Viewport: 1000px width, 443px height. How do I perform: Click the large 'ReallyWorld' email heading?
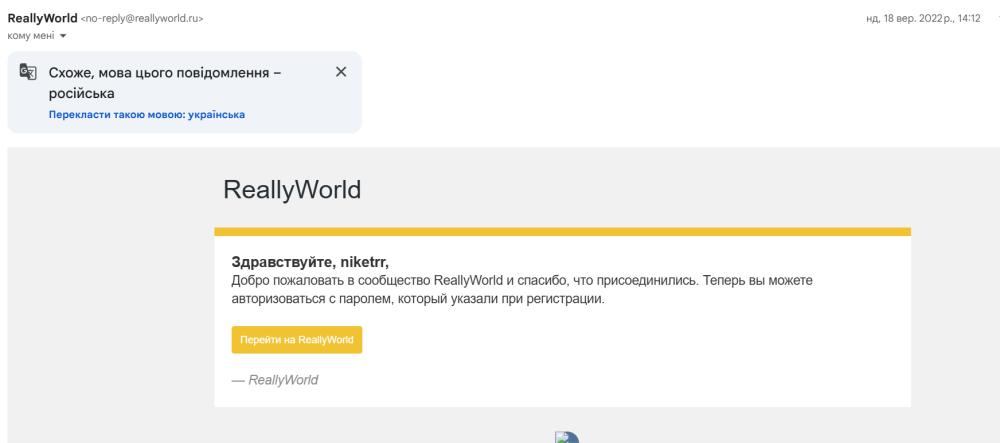point(292,190)
